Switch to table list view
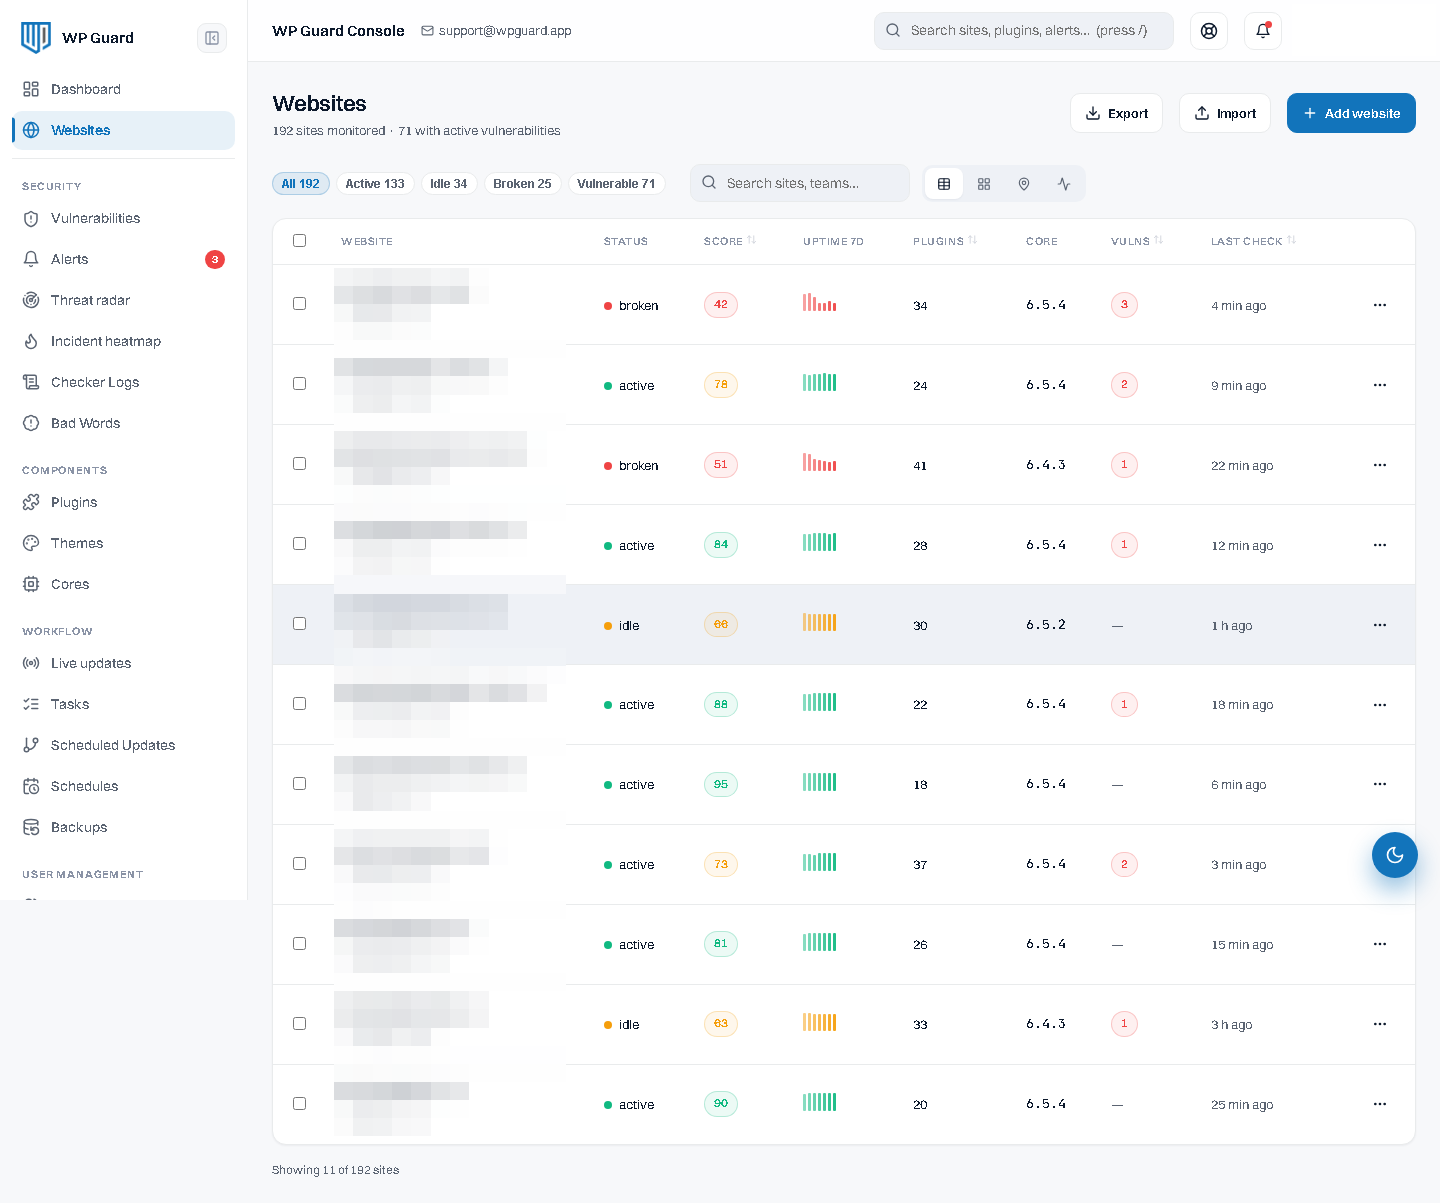Screen dimensions: 1440x1203 click(x=944, y=184)
